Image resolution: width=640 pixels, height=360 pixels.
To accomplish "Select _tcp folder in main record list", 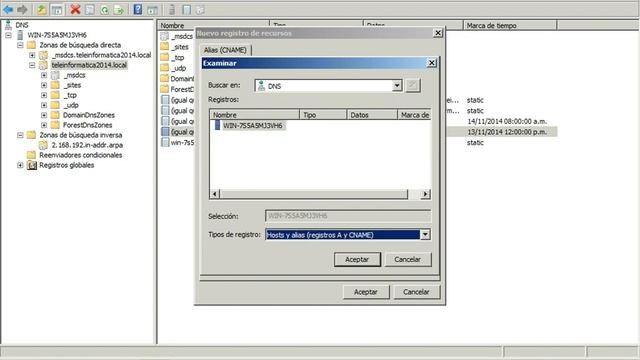I will 177,58.
